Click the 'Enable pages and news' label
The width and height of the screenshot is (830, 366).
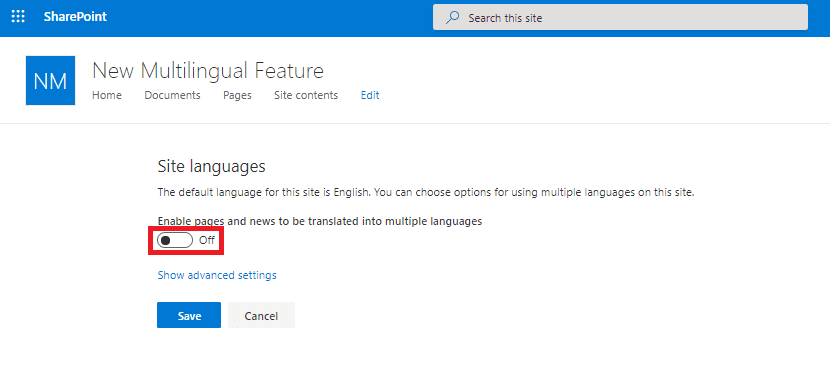click(320, 222)
